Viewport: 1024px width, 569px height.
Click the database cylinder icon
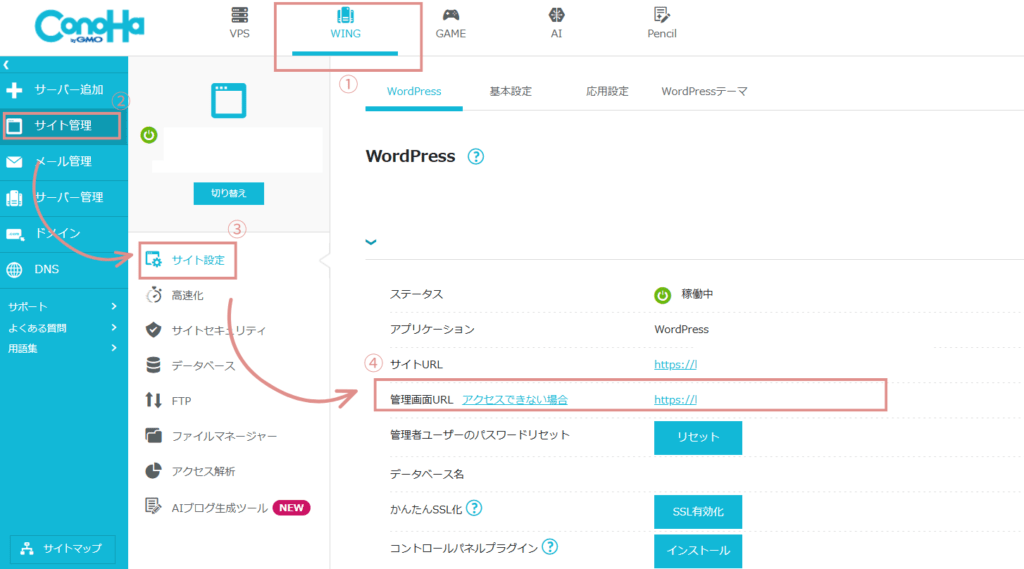point(153,365)
